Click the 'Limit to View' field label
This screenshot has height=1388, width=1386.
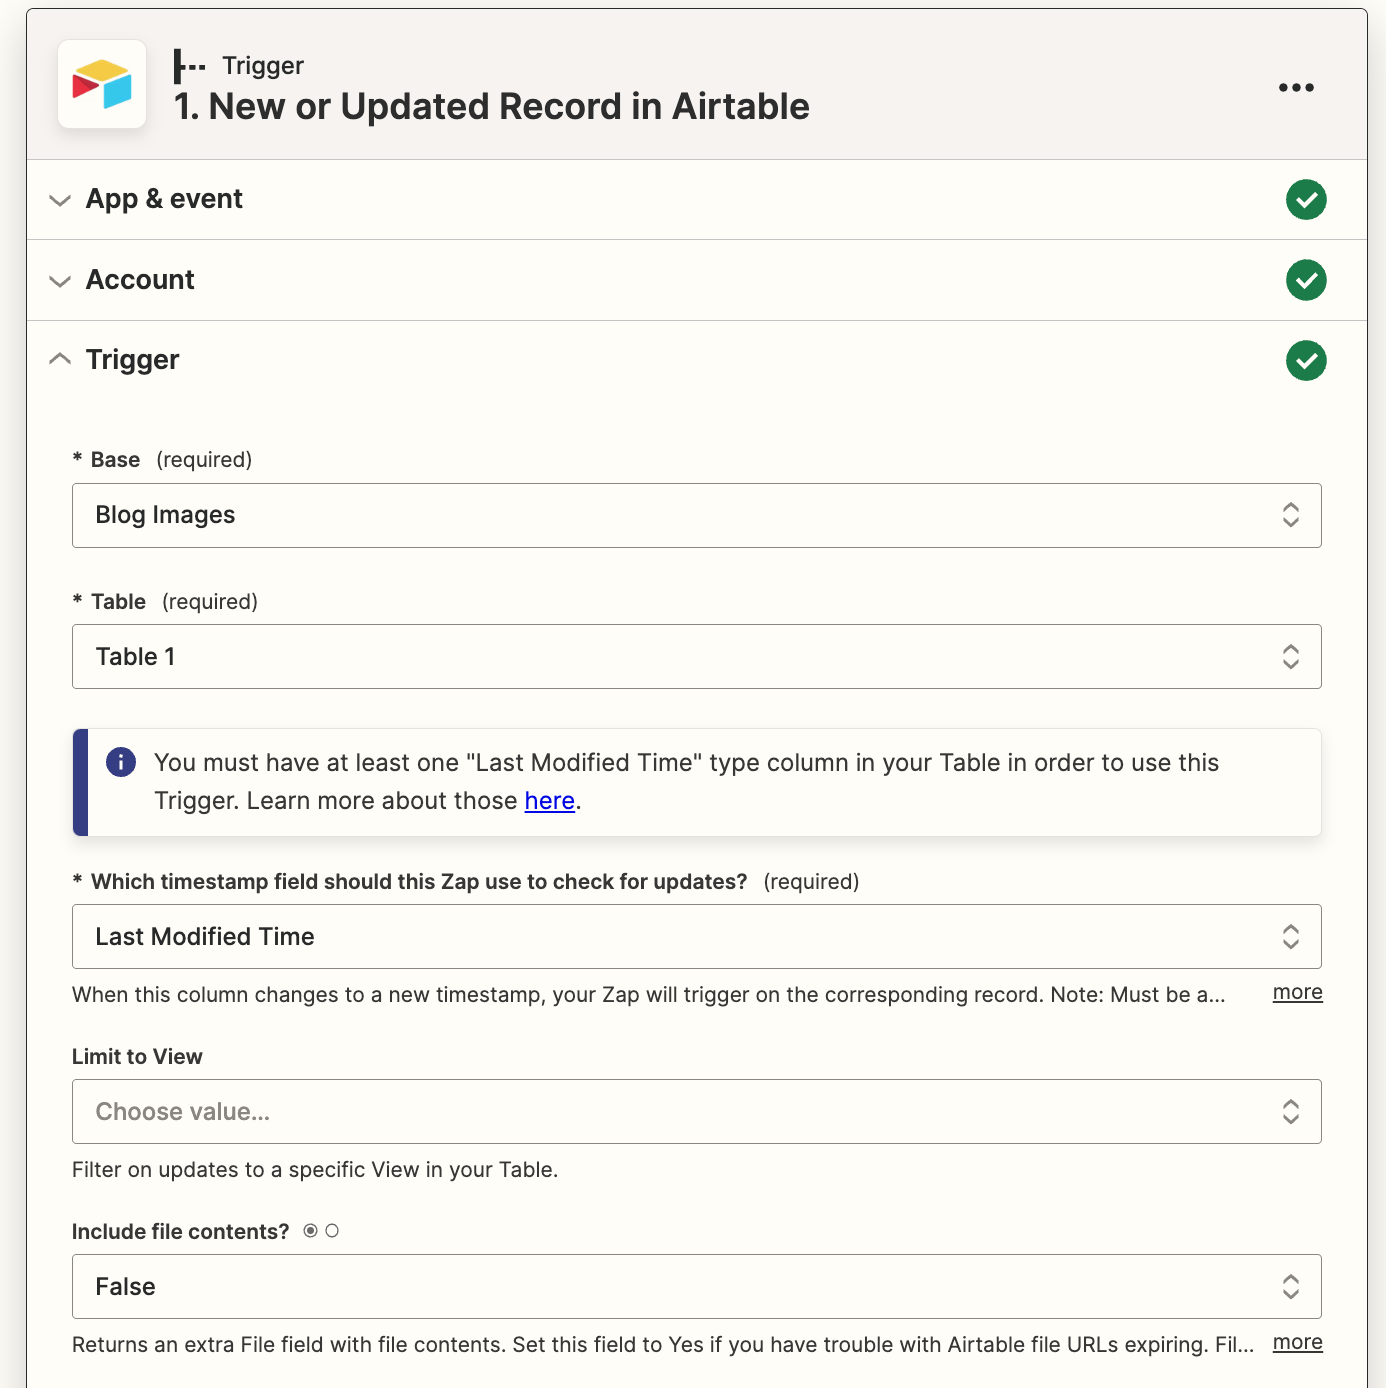coord(137,1057)
